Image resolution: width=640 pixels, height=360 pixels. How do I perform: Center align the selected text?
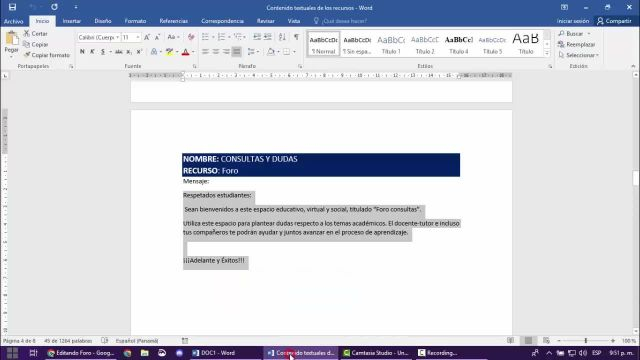click(216, 52)
